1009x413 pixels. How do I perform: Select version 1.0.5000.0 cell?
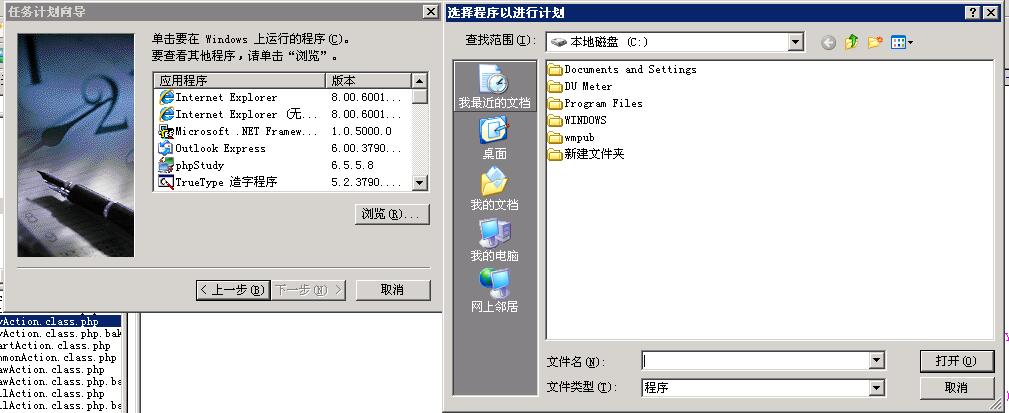tap(362, 131)
